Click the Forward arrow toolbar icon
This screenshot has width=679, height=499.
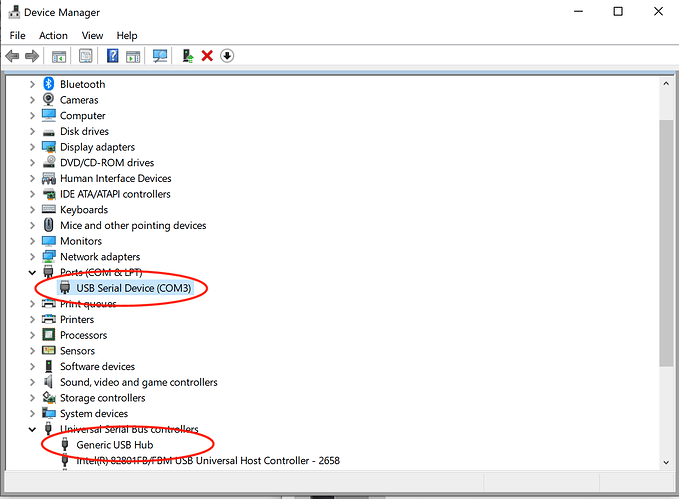[x=32, y=56]
